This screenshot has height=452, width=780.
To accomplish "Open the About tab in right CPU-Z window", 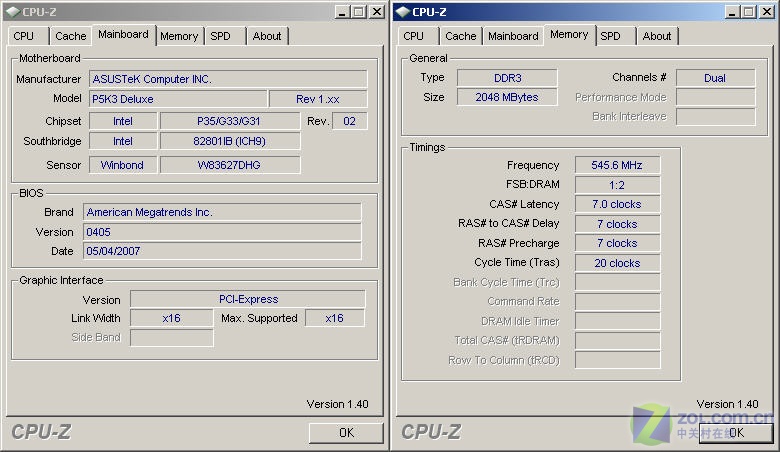I will click(657, 36).
